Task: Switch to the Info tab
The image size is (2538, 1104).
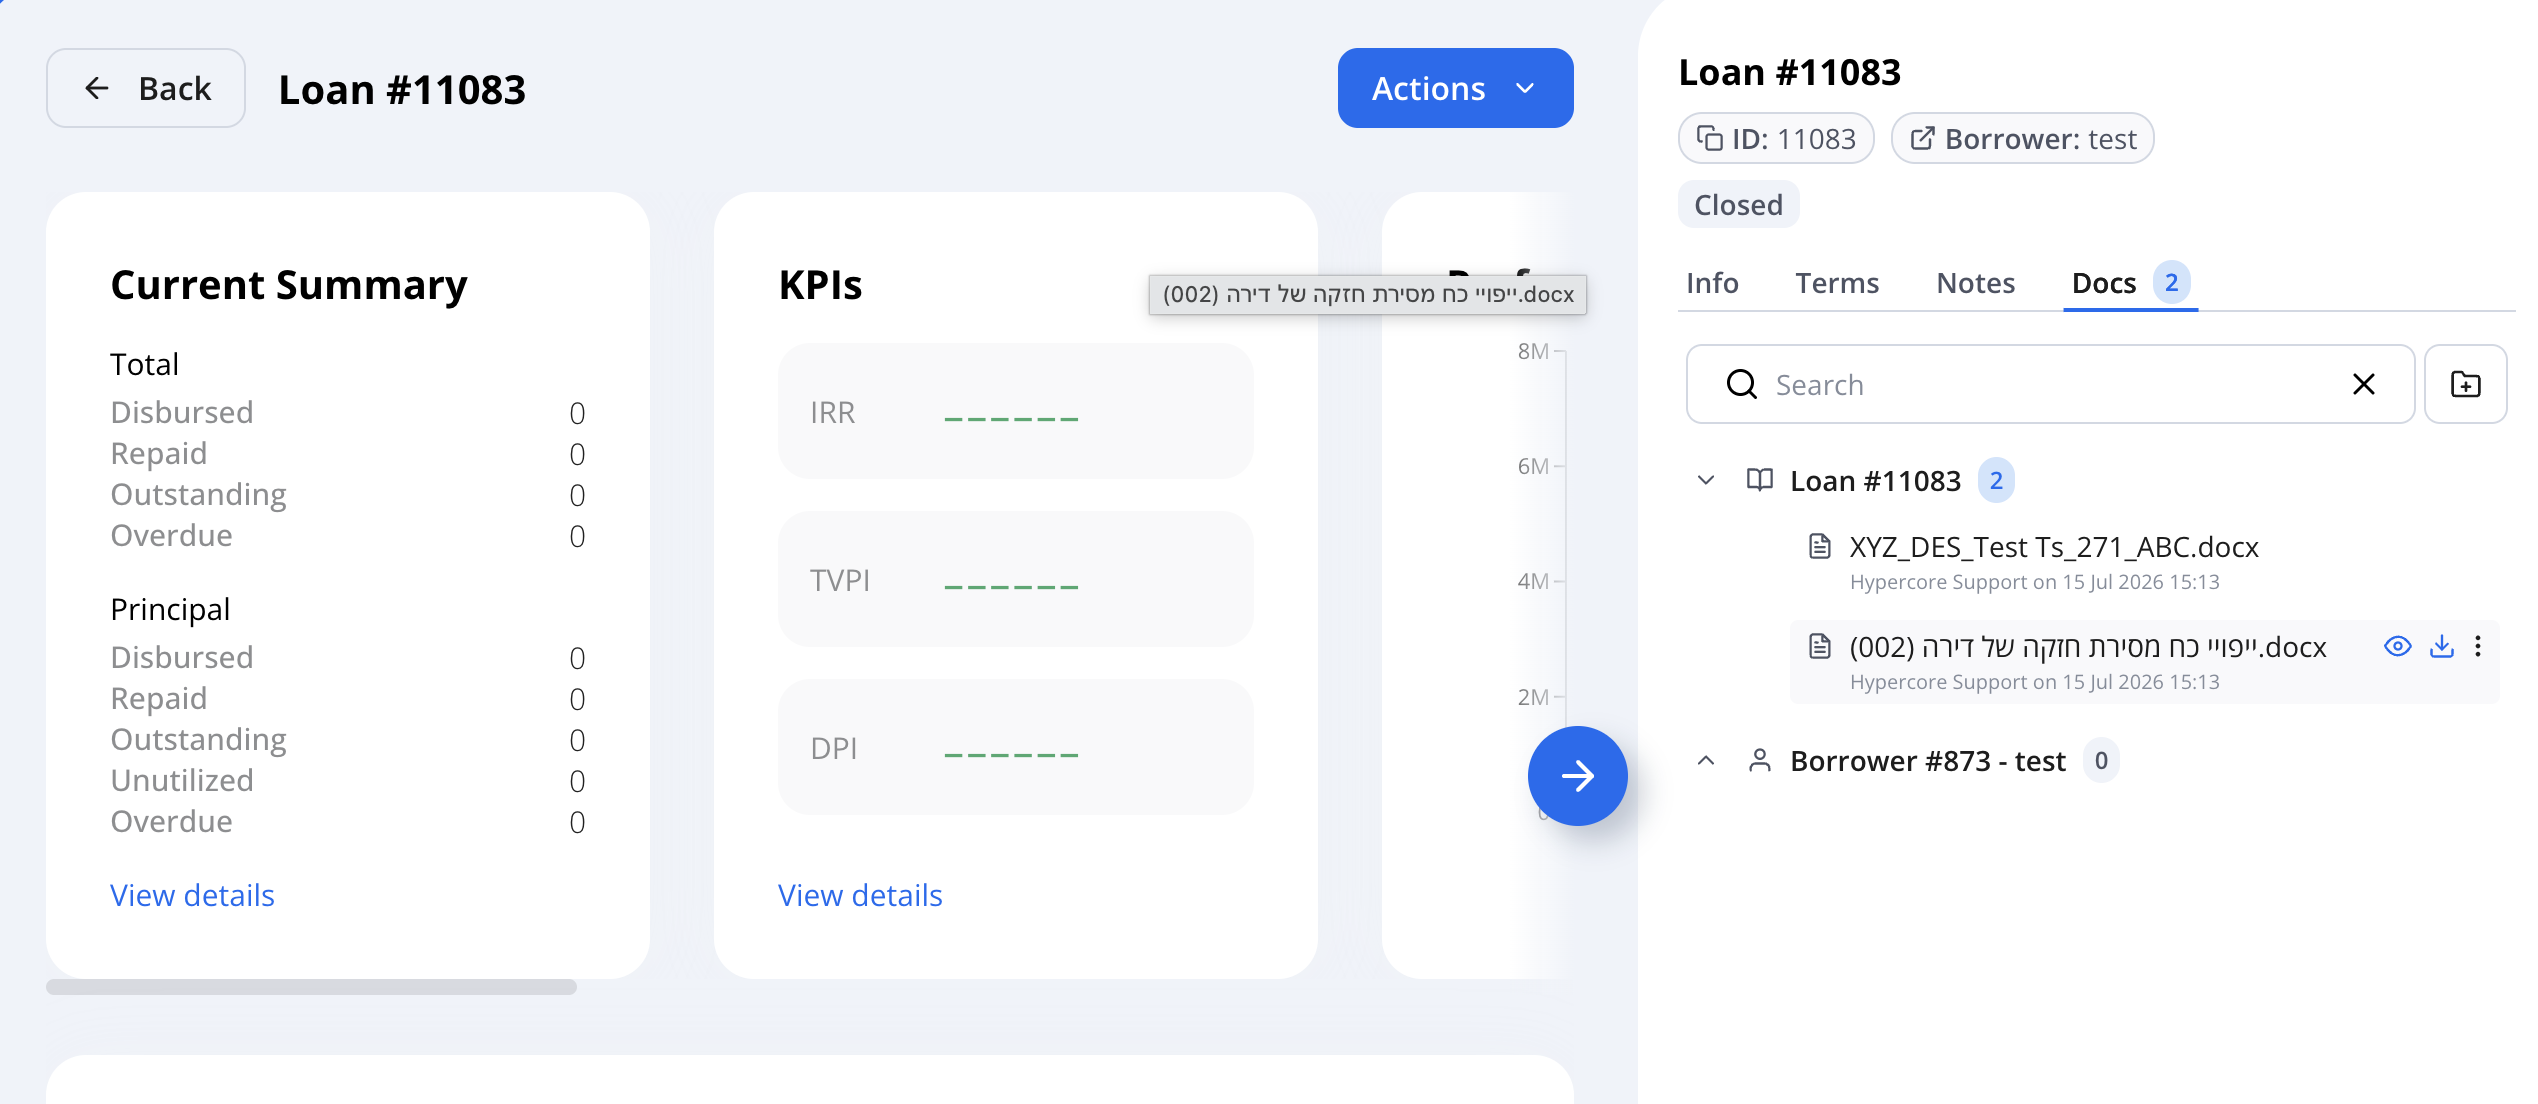Action: pos(1712,283)
